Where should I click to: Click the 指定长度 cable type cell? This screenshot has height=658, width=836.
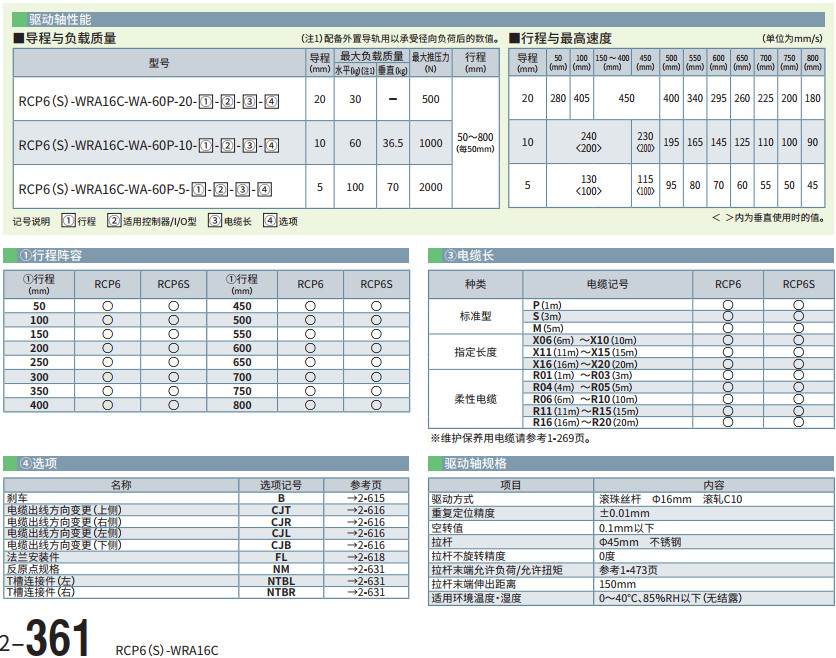476,352
